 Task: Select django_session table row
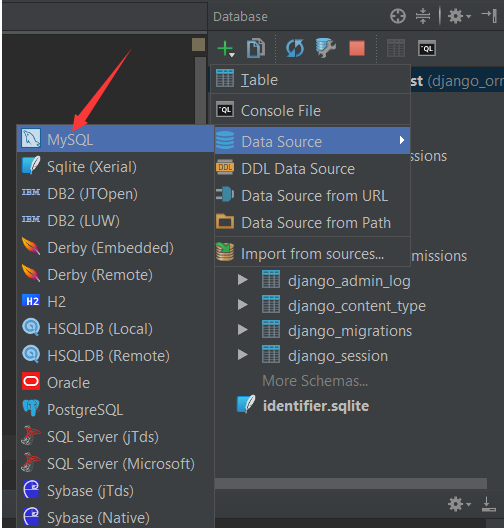338,356
